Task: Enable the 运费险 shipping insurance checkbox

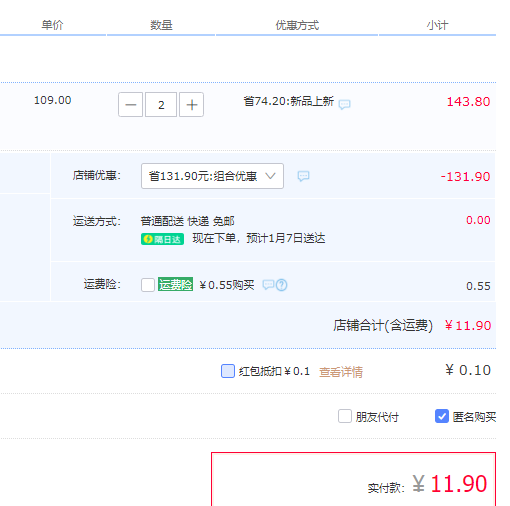Action: click(x=148, y=285)
